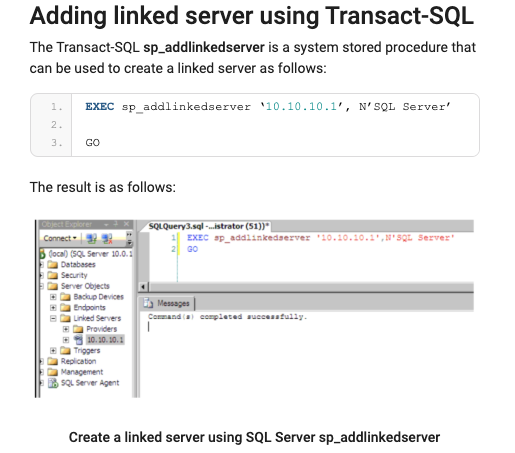
Task: Expand the Triggers node
Action: 53,350
